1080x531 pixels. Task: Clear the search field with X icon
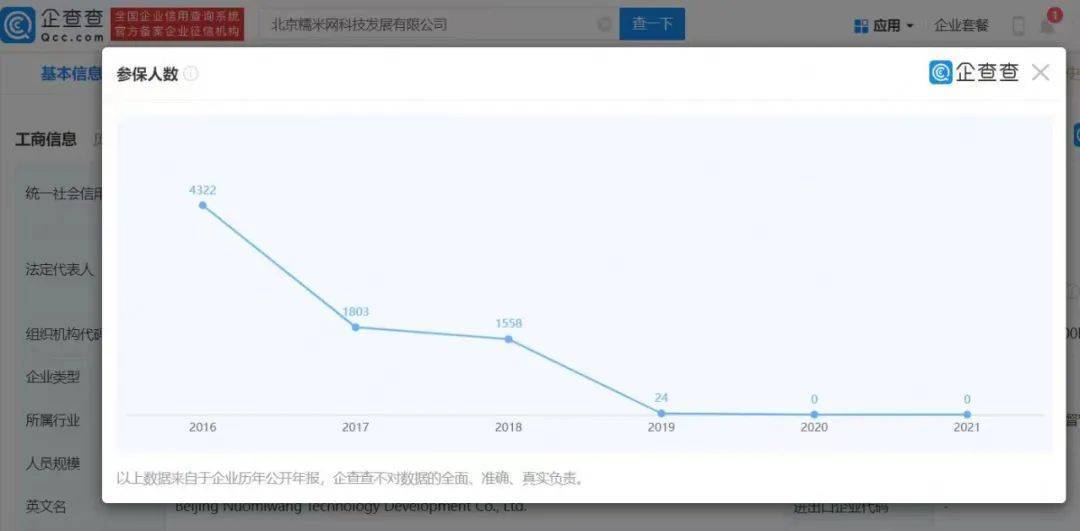click(x=604, y=25)
